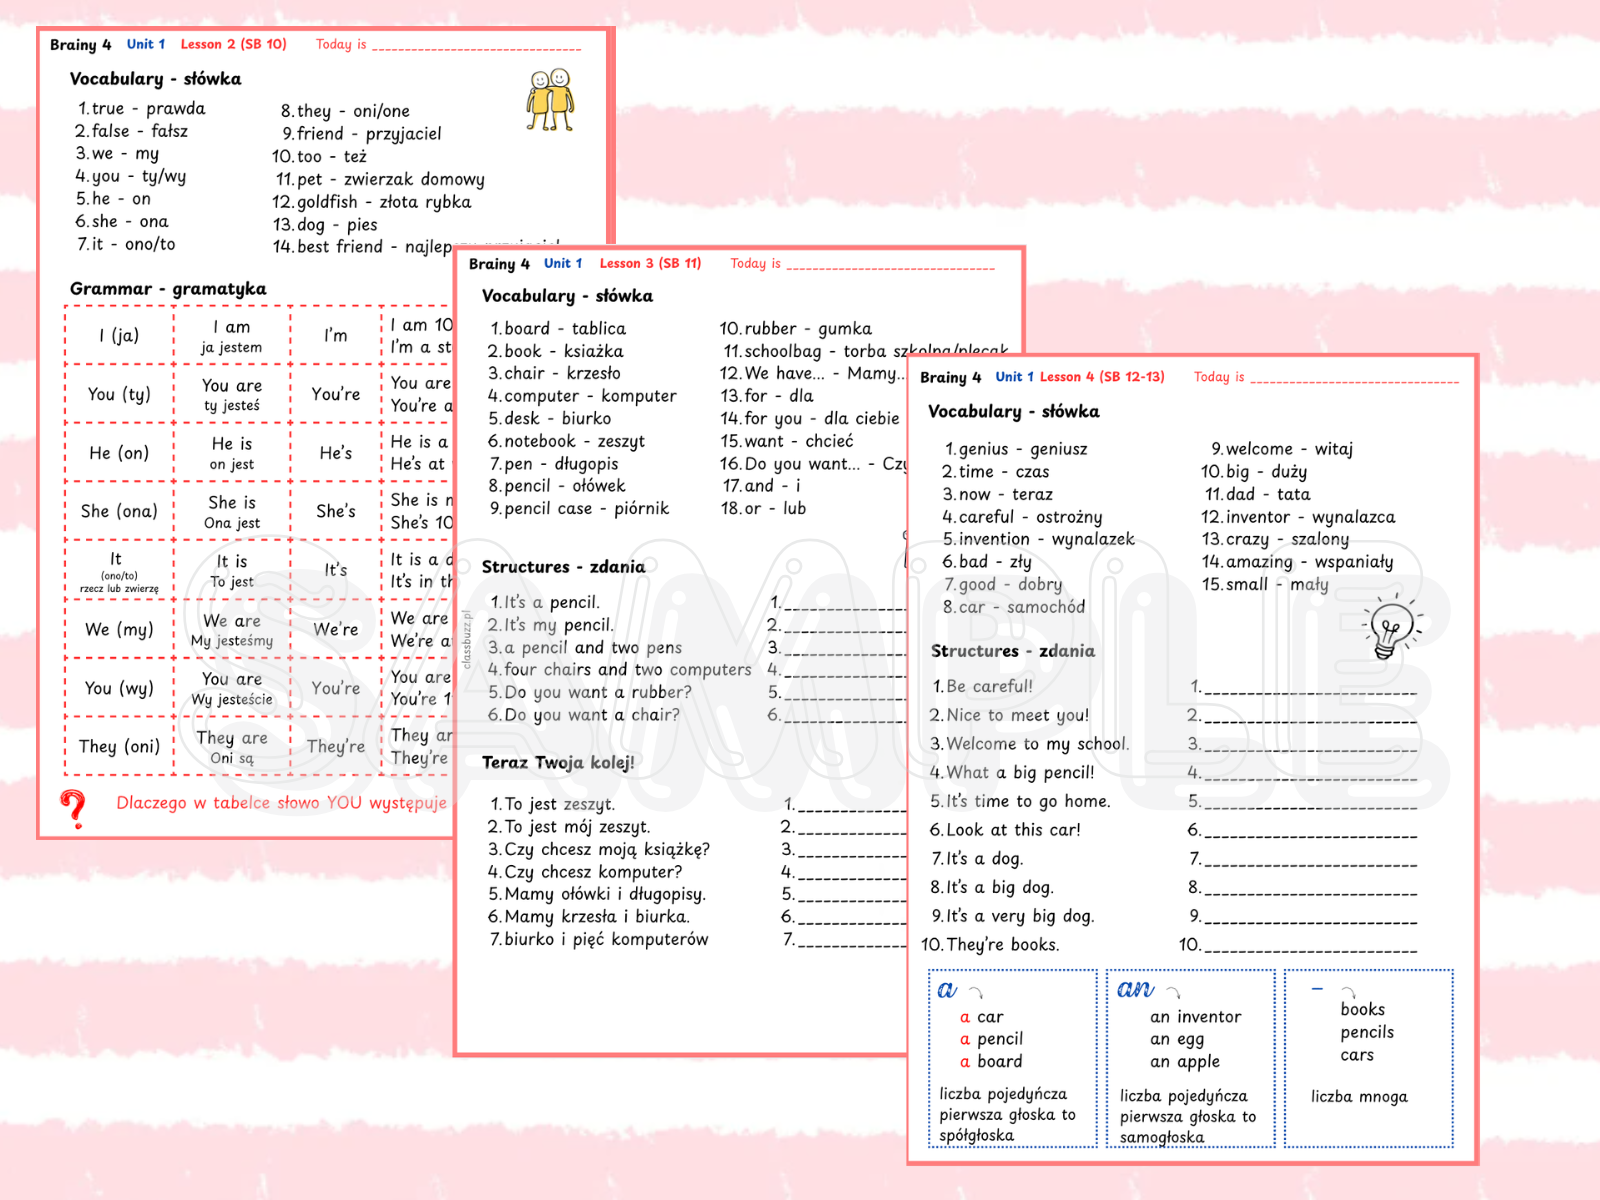The width and height of the screenshot is (1600, 1200).
Task: Click the blank answer line beside "Be careful!"
Action: coord(1310,689)
